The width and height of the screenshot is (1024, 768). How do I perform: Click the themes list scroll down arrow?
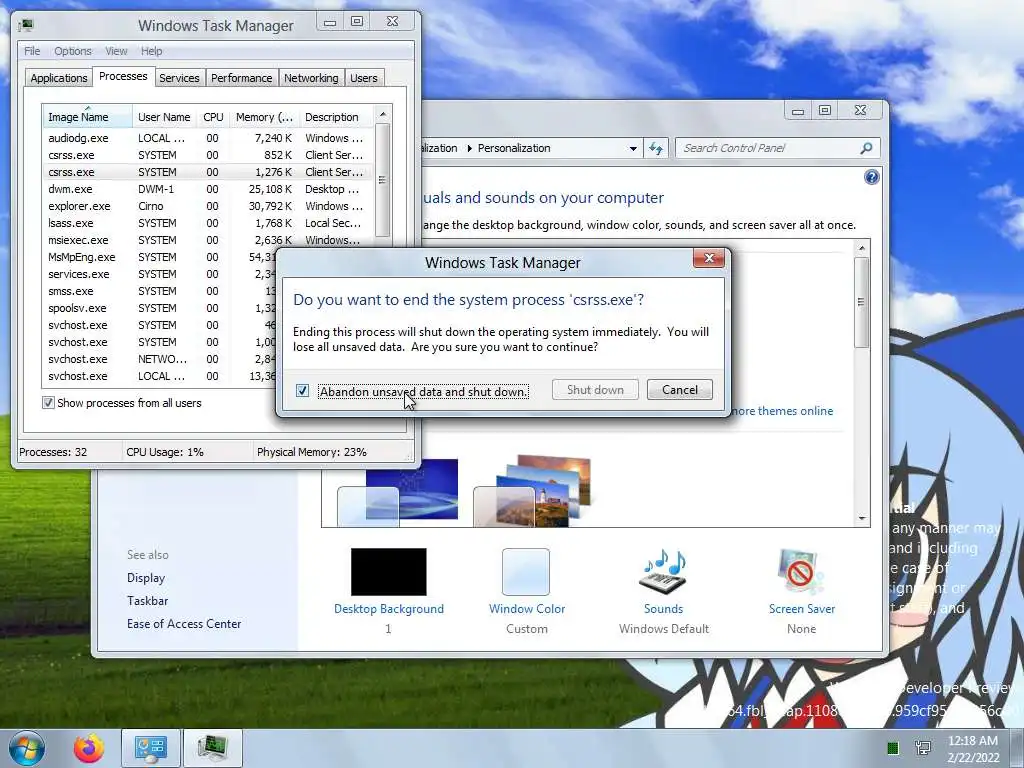pyautogui.click(x=861, y=519)
